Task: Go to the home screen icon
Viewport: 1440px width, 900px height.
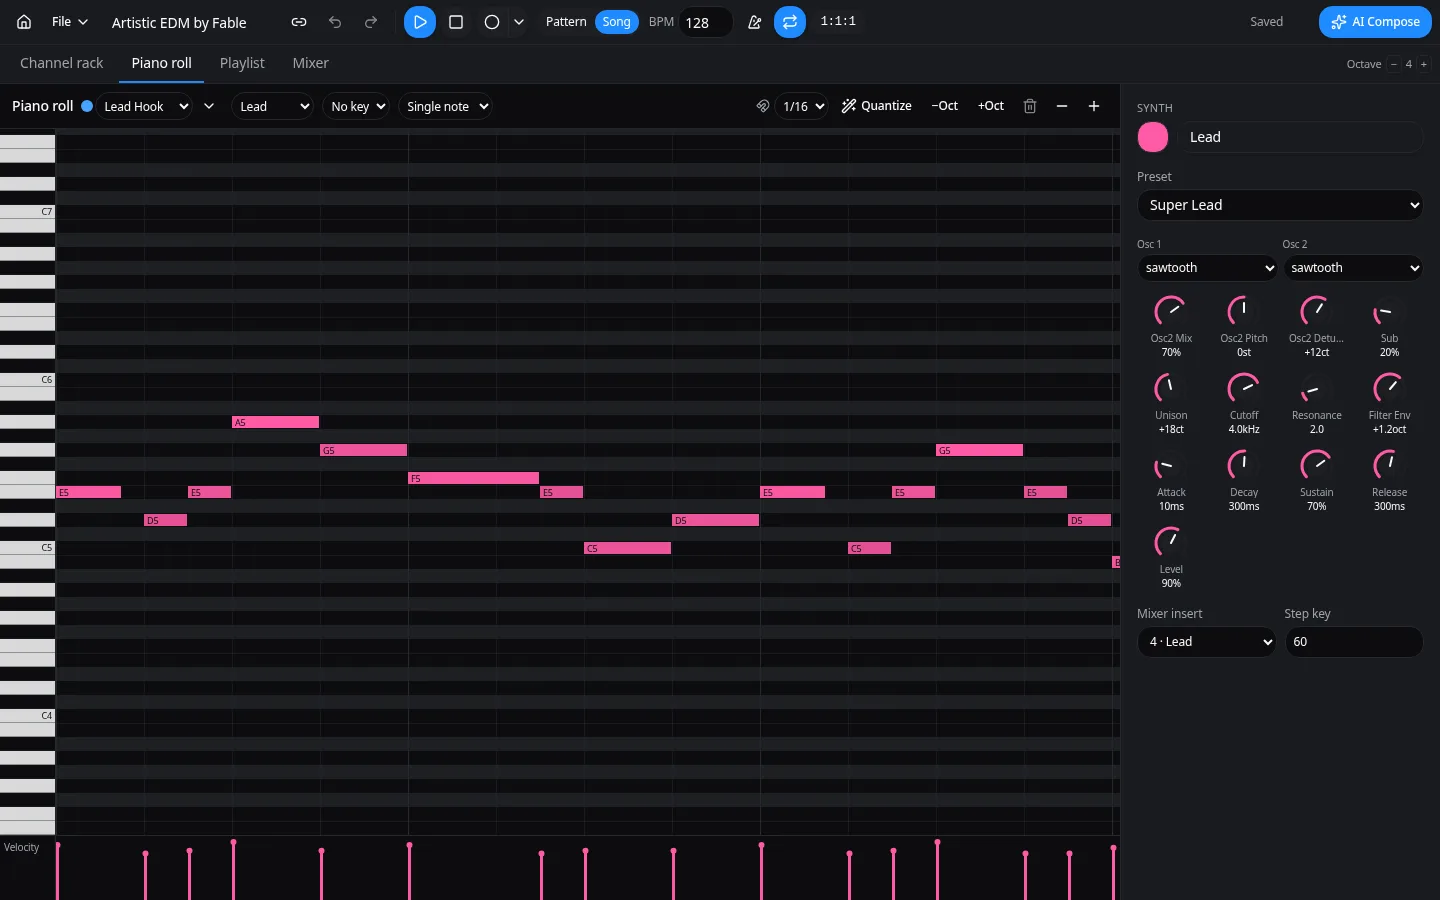Action: (24, 22)
